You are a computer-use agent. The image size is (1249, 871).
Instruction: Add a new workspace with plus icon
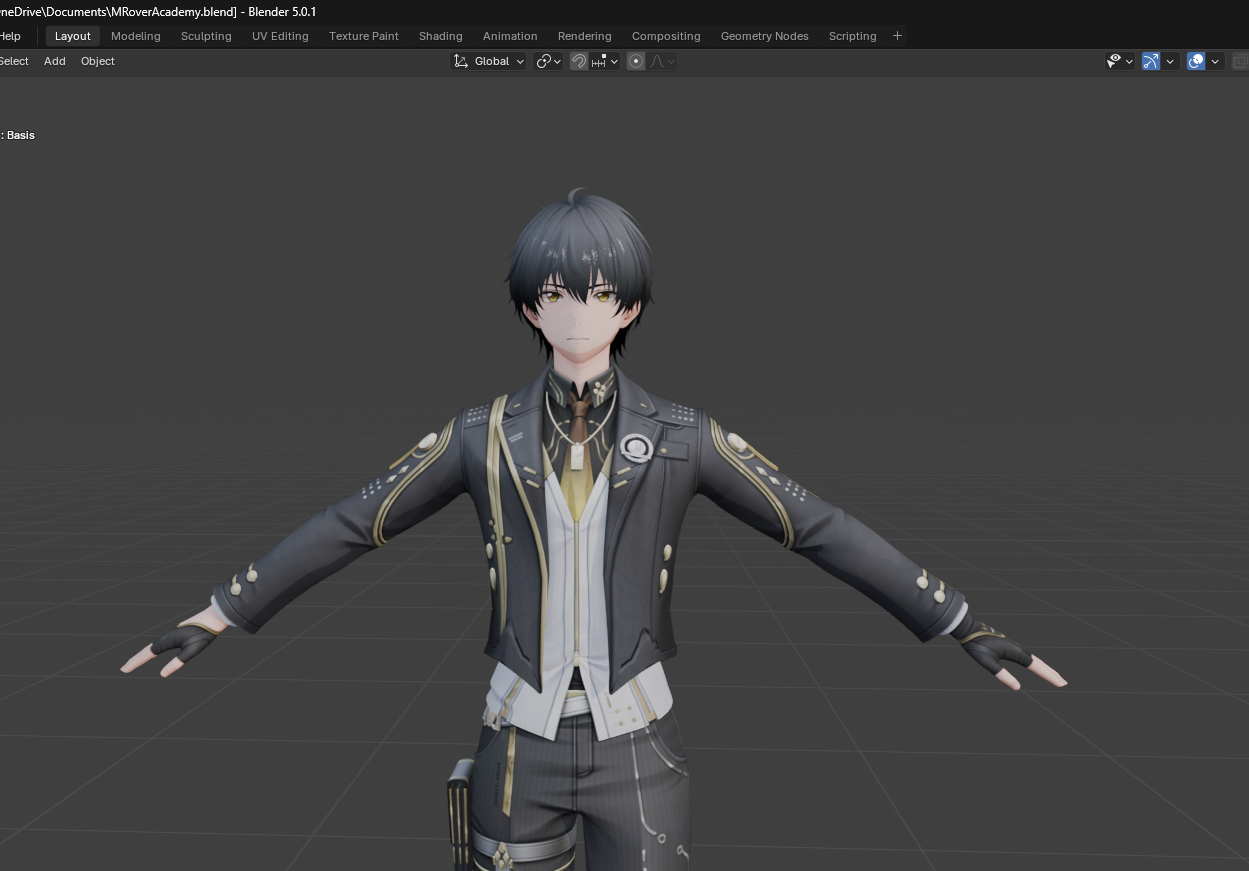click(897, 36)
